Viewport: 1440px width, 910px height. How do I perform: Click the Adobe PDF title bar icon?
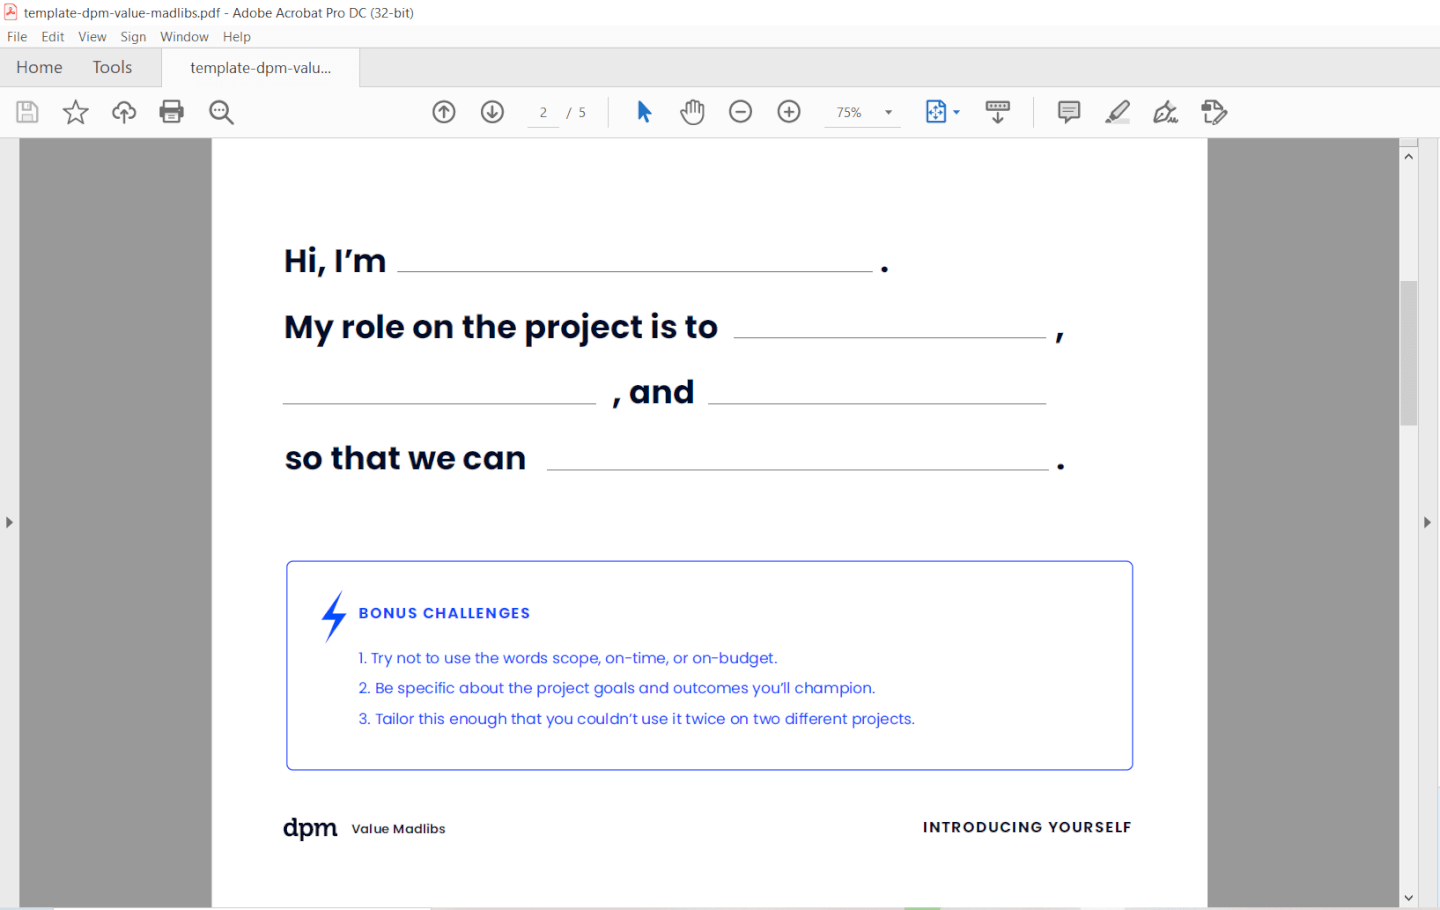click(11, 12)
